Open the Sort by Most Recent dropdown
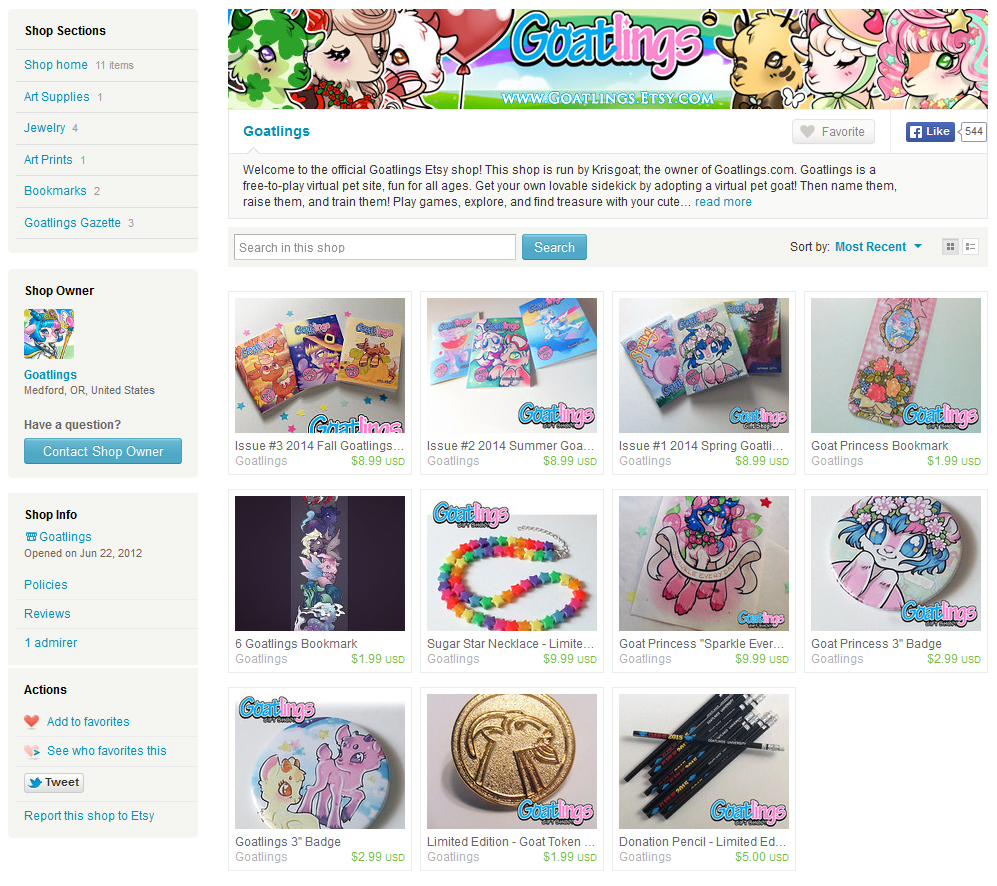 pyautogui.click(x=877, y=247)
